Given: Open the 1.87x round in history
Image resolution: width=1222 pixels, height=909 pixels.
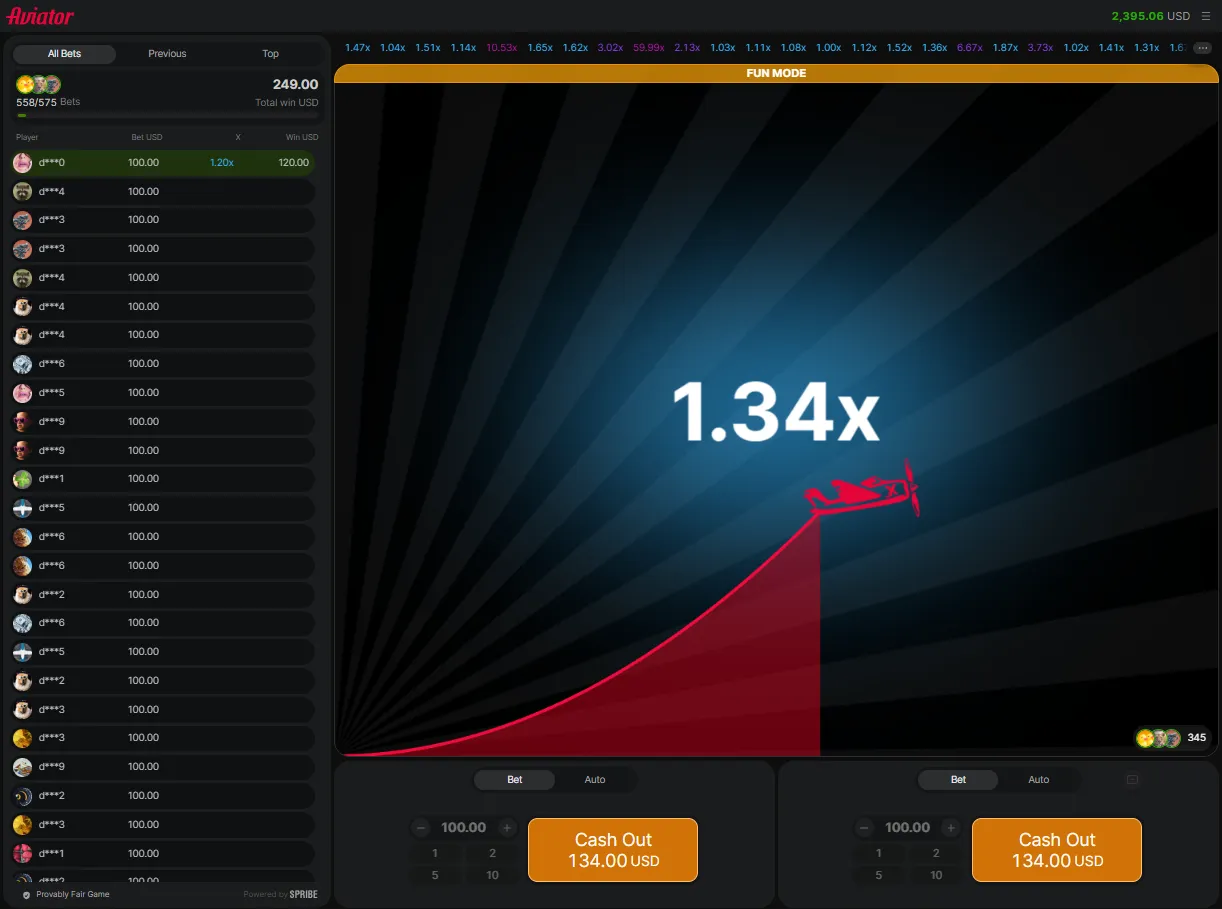Looking at the screenshot, I should 1005,48.
